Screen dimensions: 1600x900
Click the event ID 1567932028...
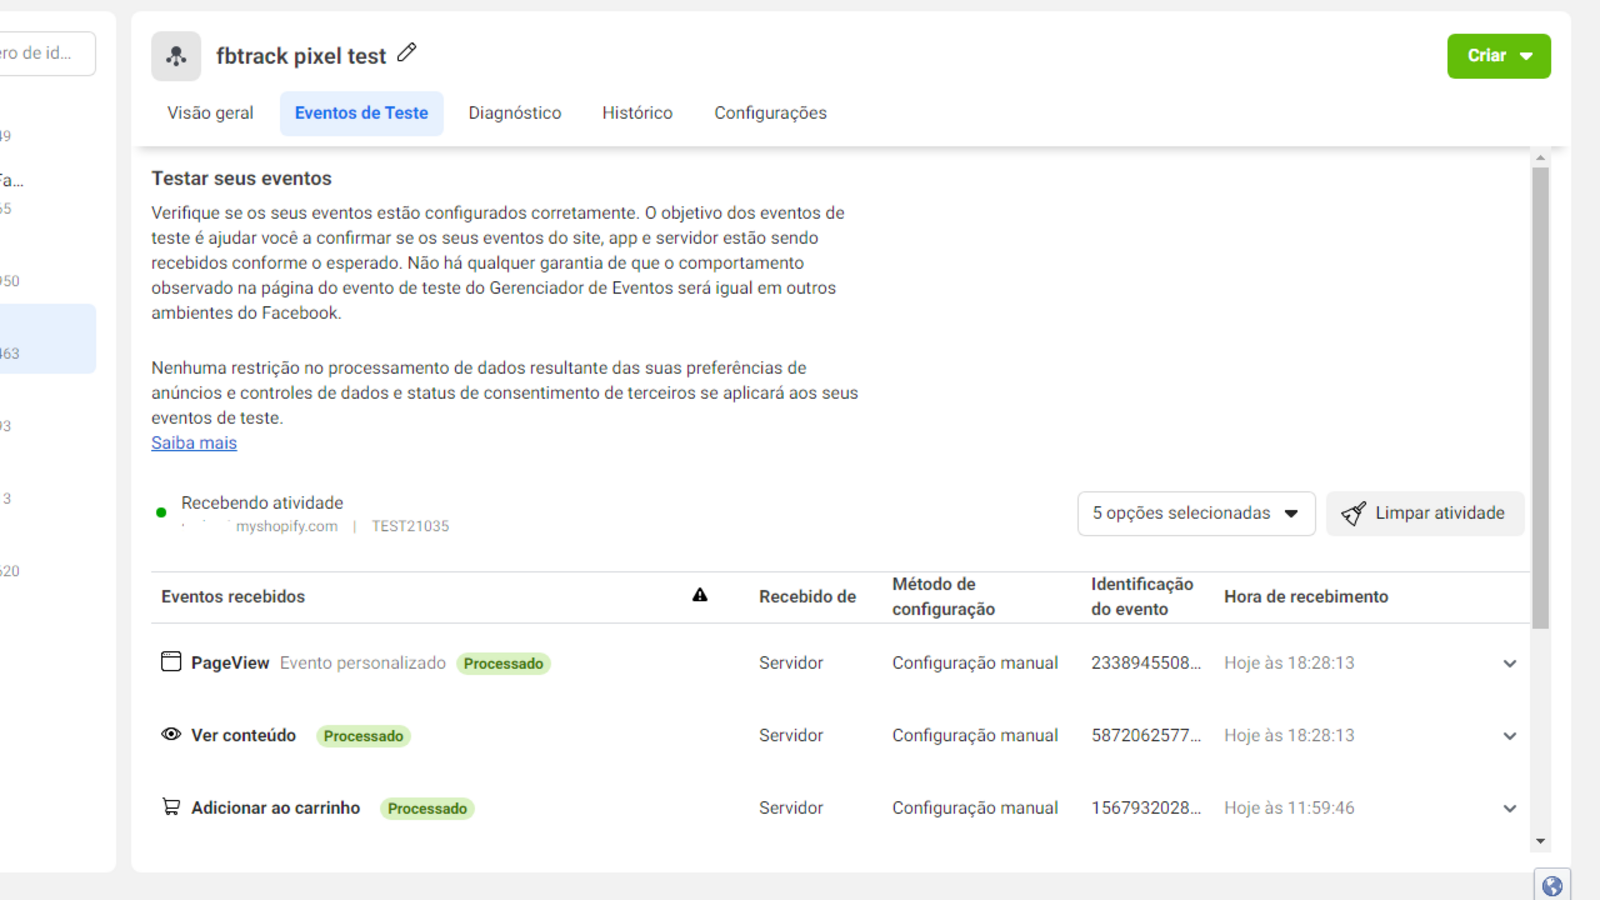[1146, 808]
